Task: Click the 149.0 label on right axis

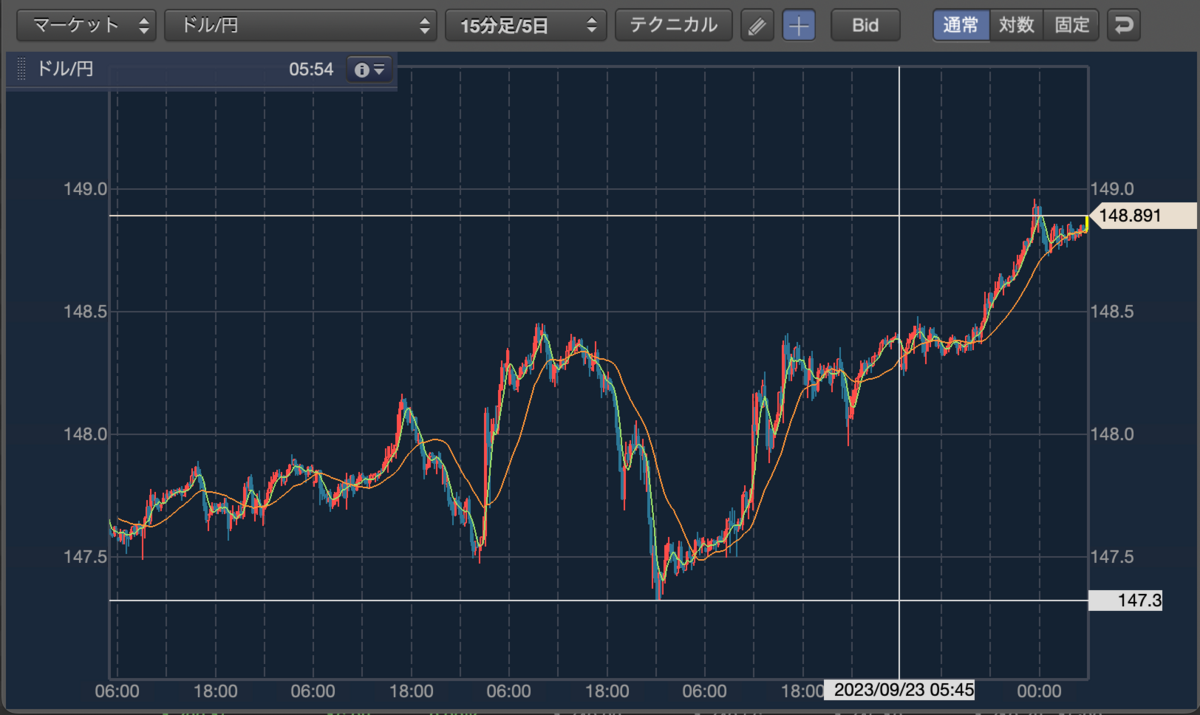Action: coord(1112,189)
